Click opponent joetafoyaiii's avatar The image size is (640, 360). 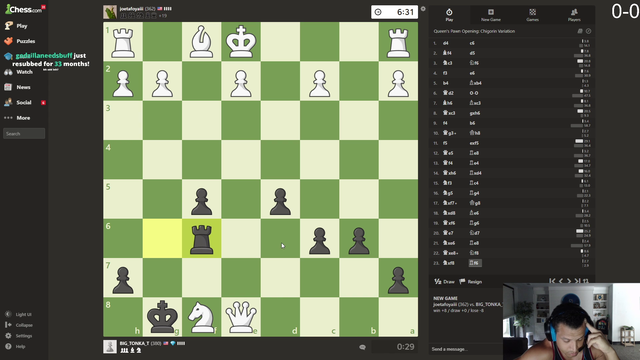(110, 12)
